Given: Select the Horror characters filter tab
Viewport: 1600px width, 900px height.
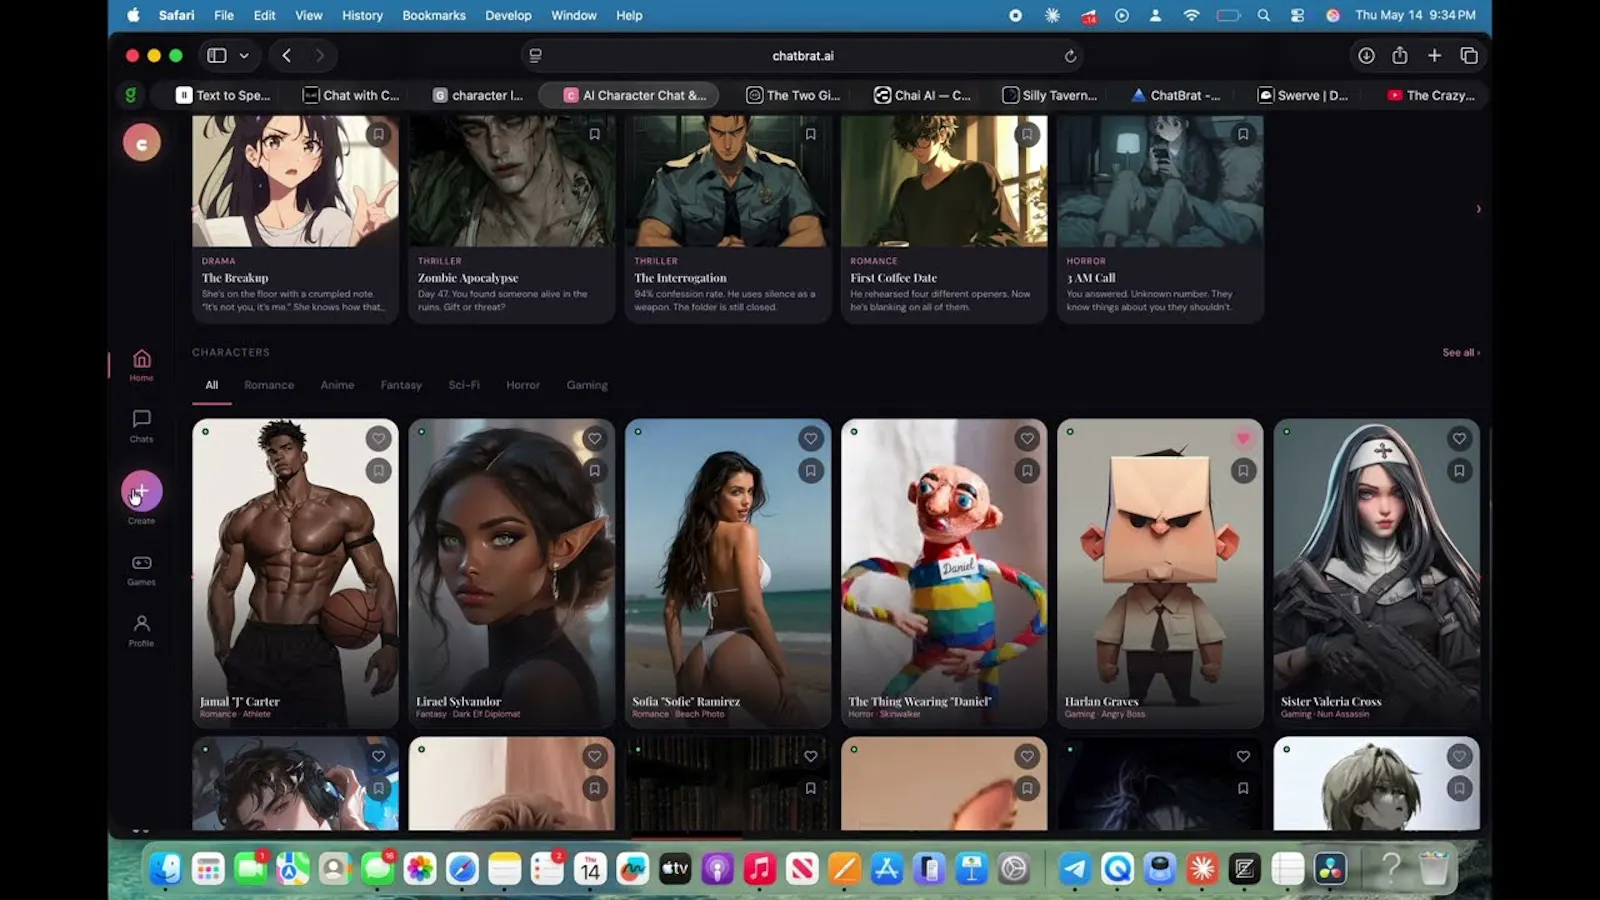Looking at the screenshot, I should pos(523,385).
